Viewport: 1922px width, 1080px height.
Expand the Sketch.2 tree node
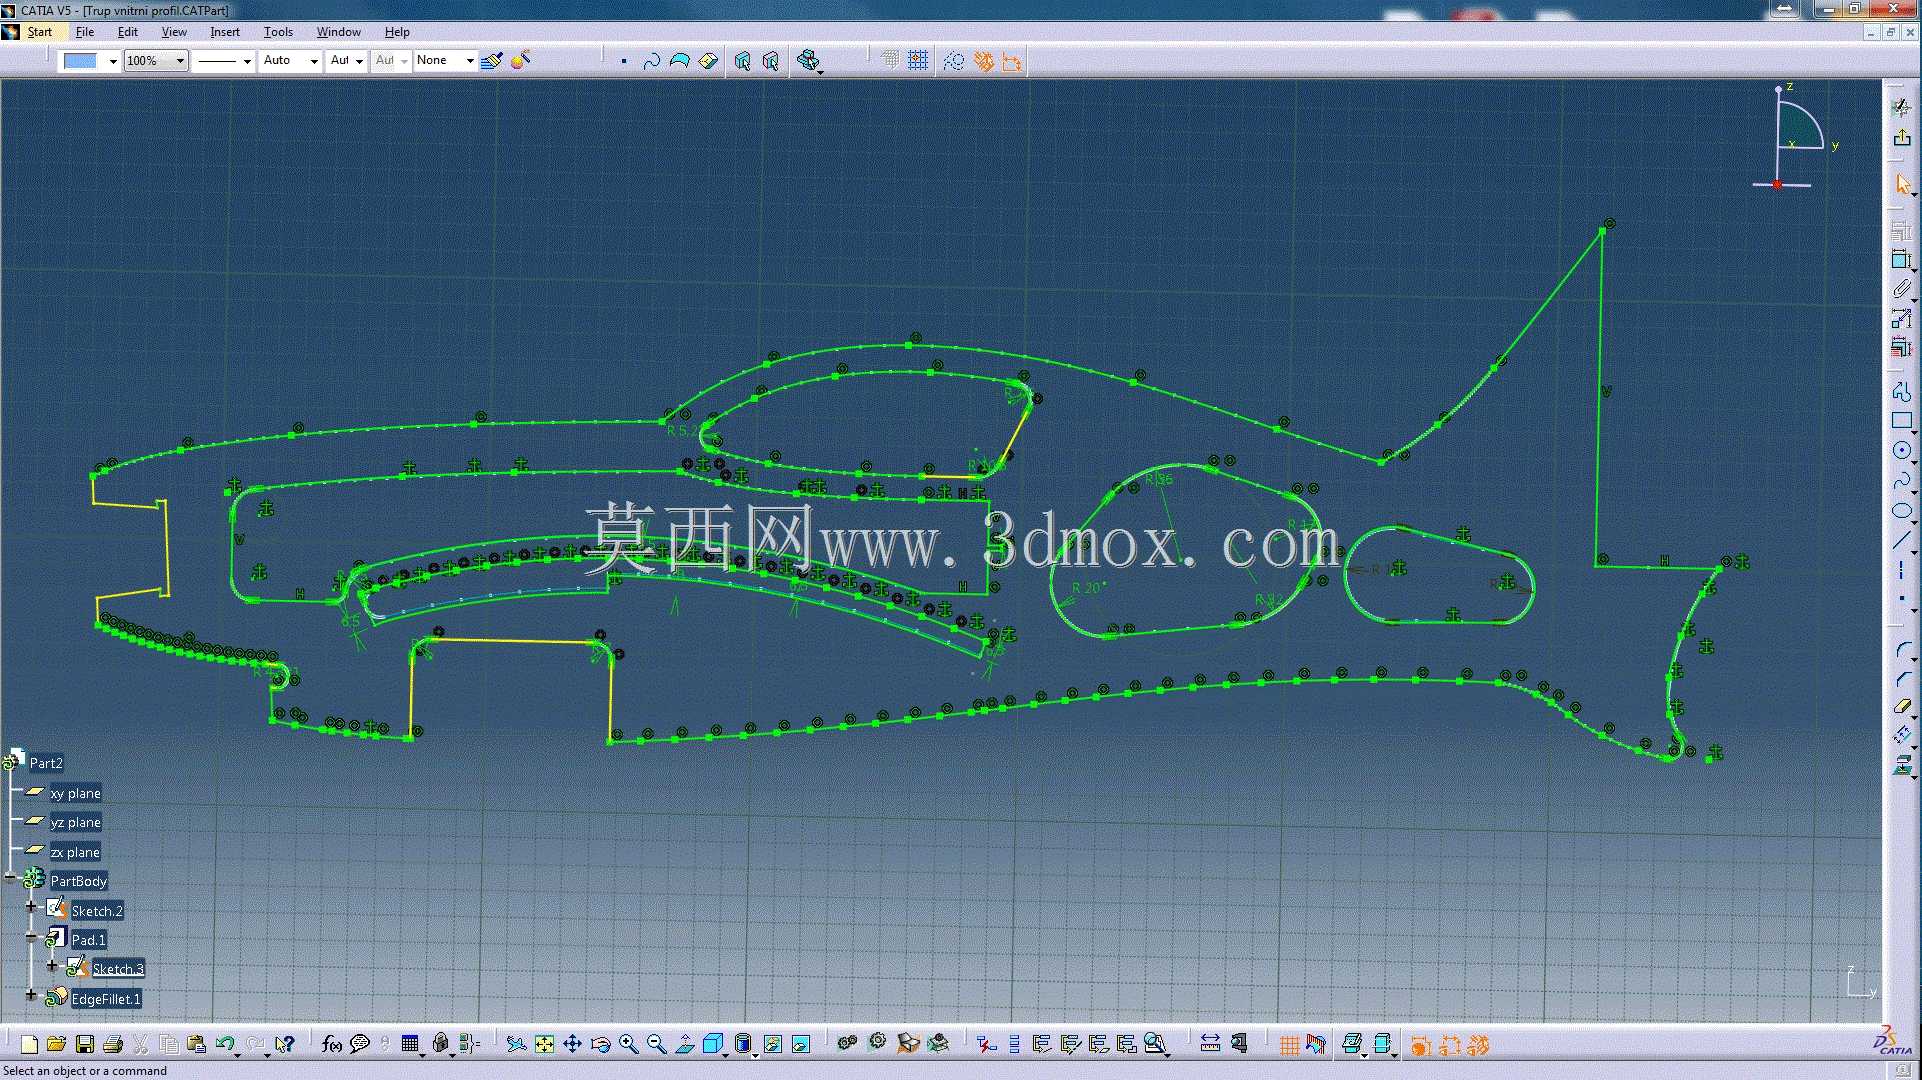pos(31,908)
